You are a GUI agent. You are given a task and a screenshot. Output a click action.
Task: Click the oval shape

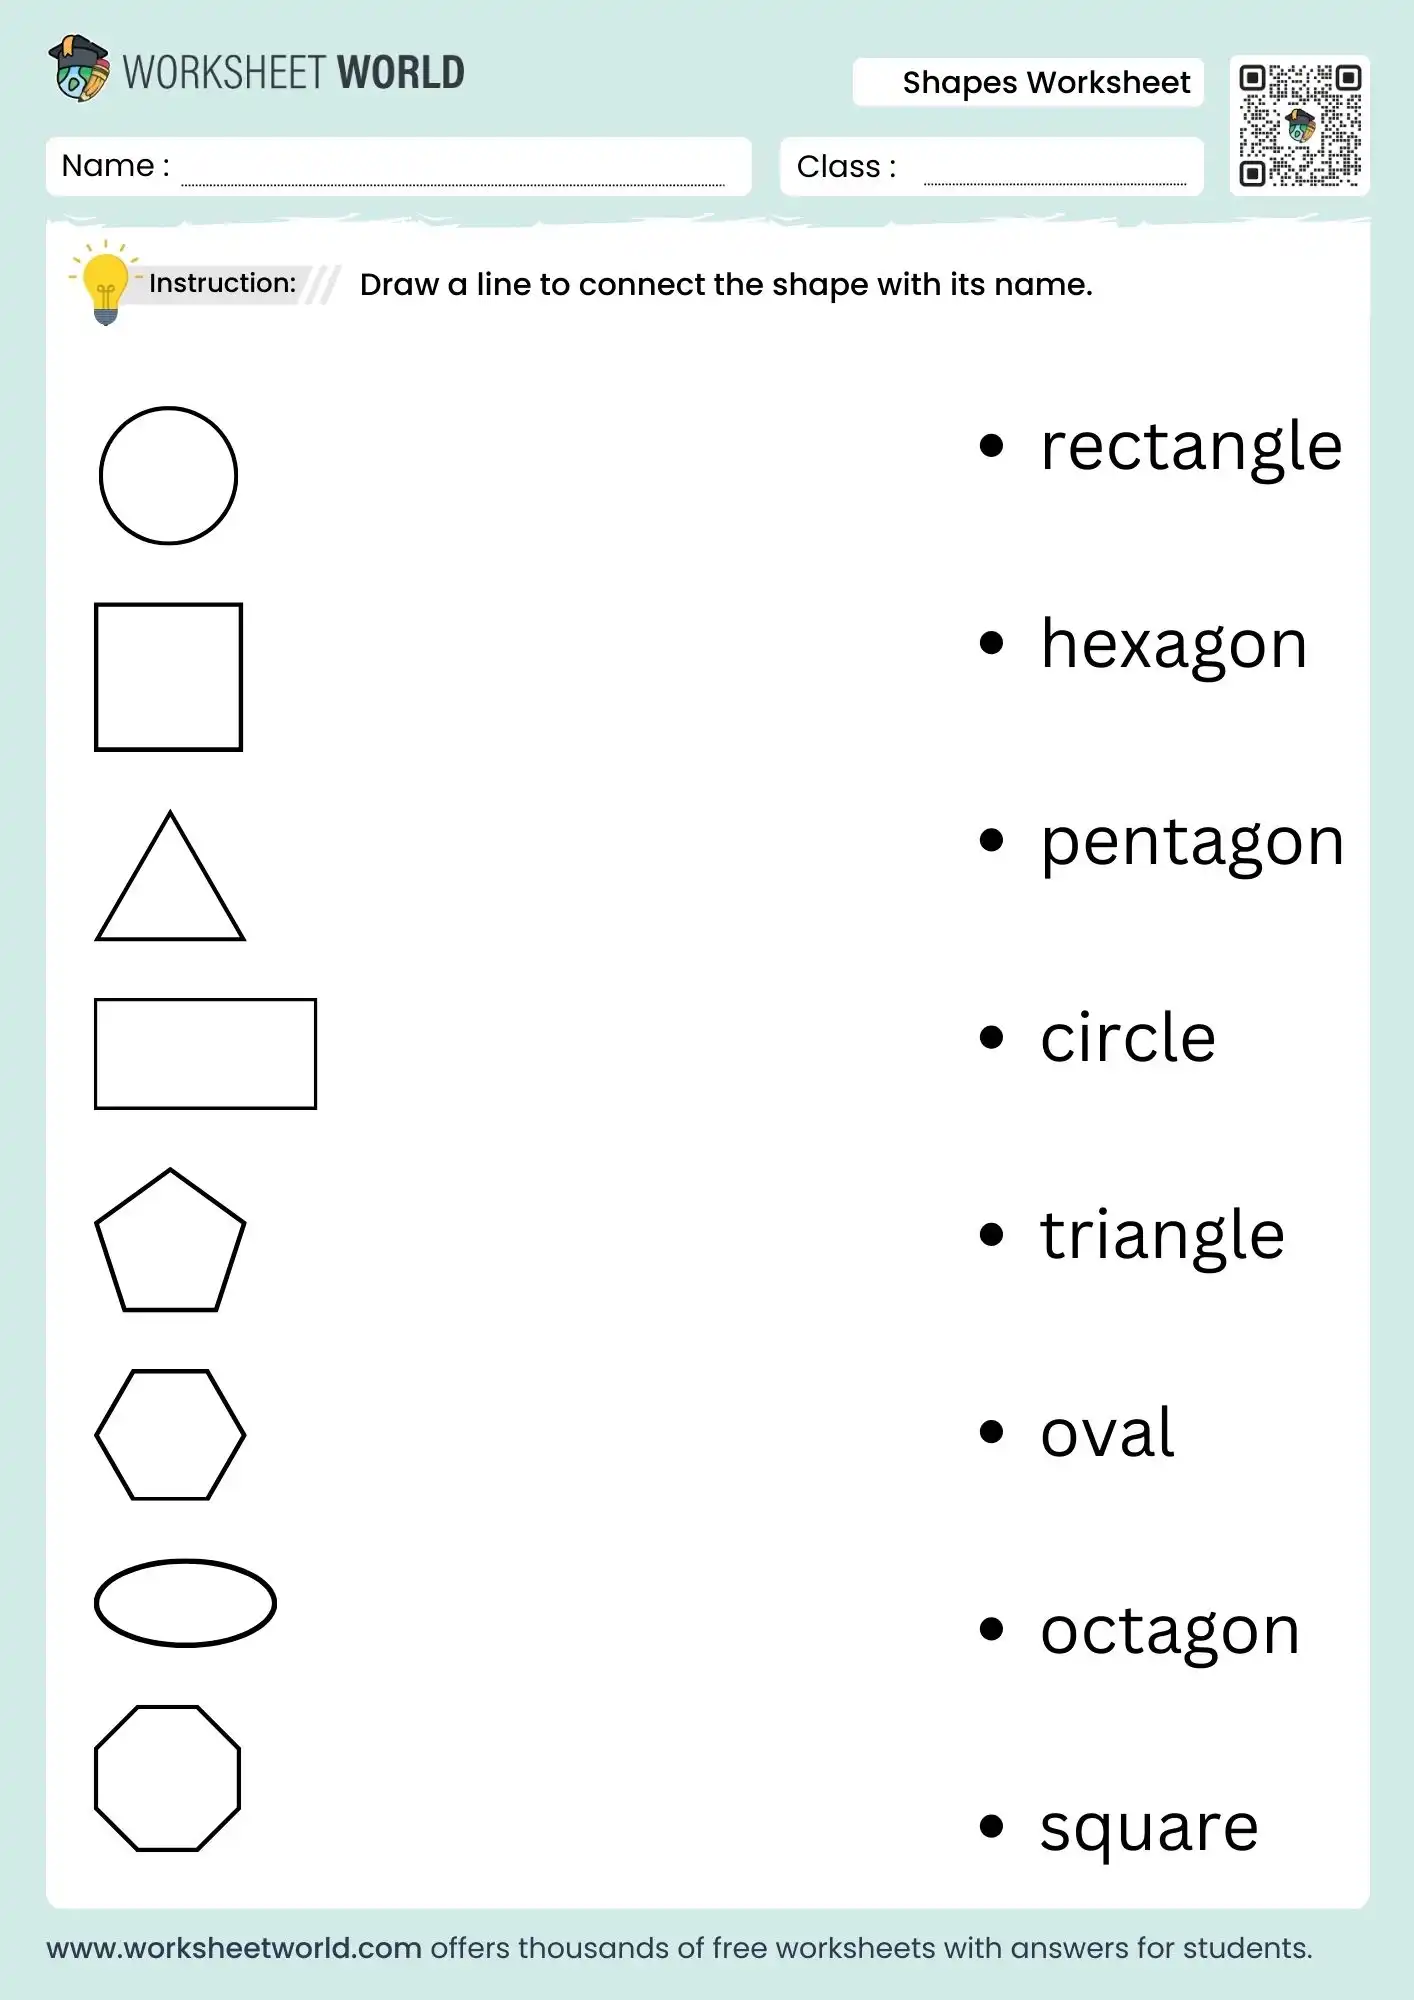point(185,1603)
